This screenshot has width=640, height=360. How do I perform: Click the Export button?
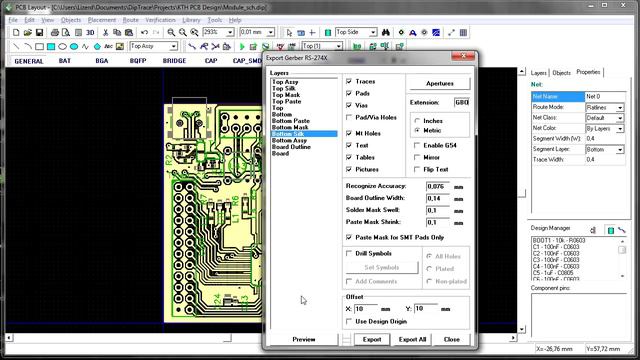tap(372, 339)
